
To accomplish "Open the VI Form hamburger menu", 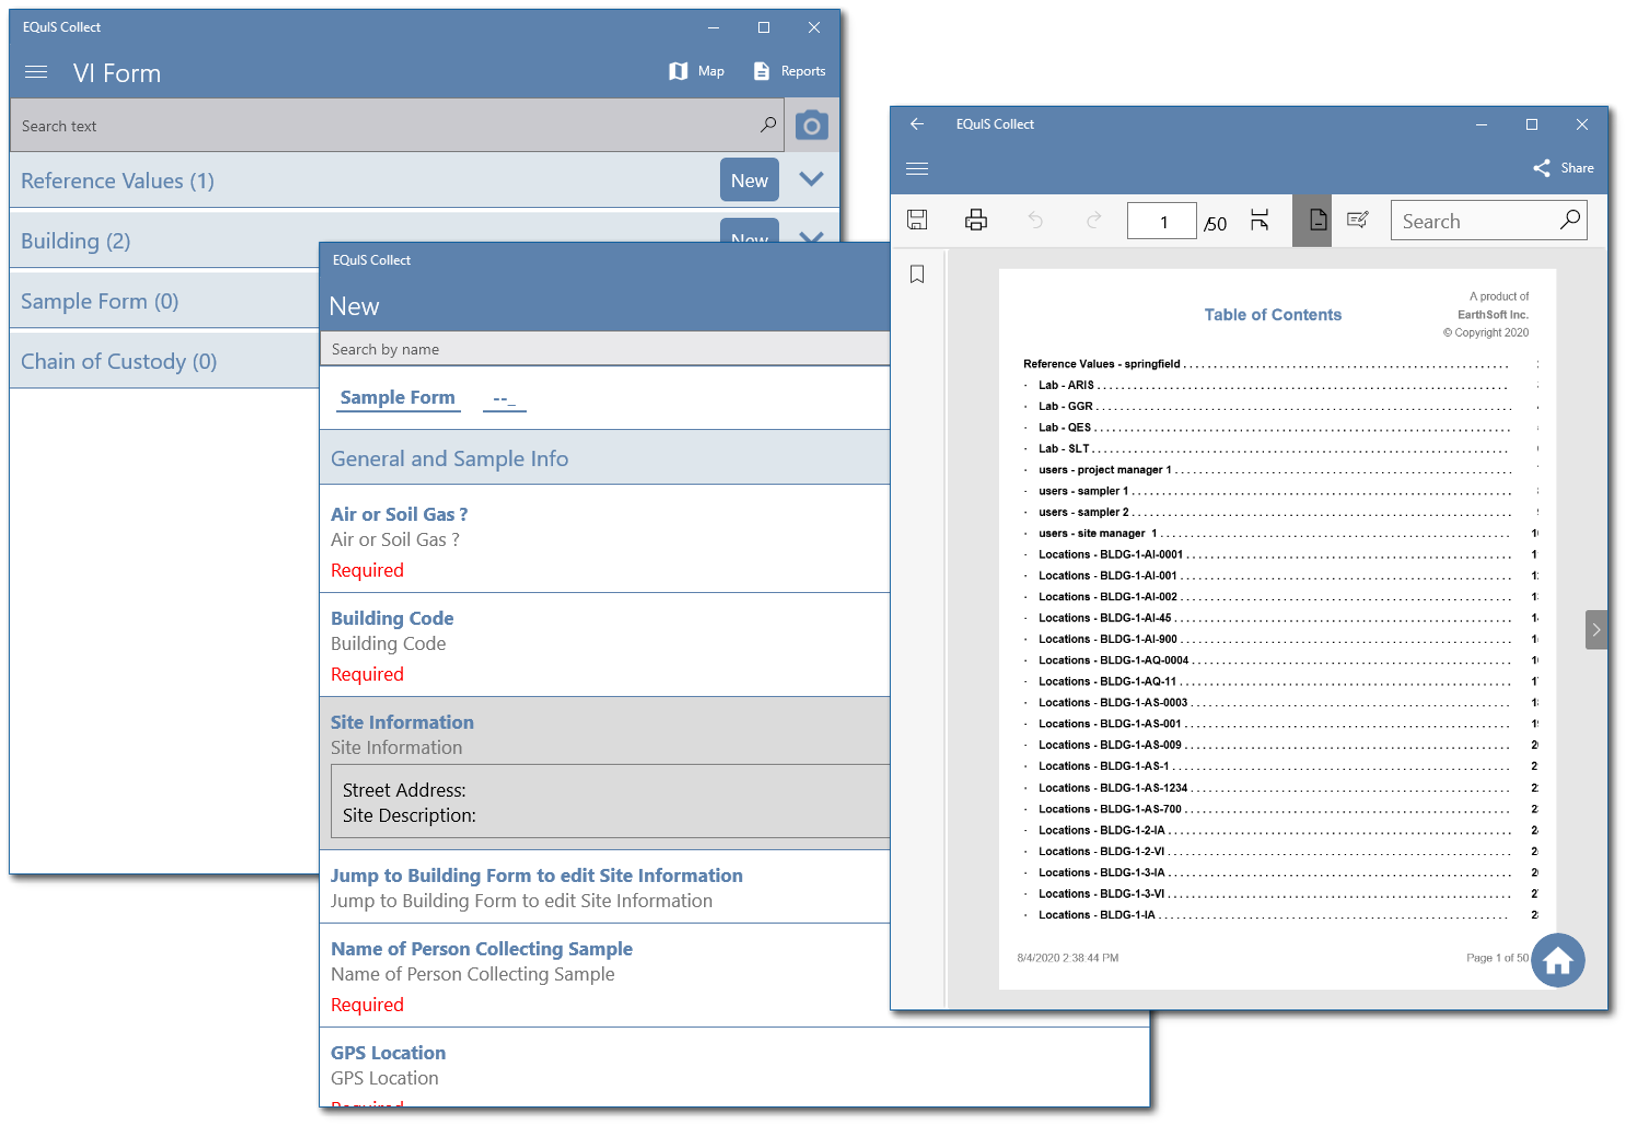I will [36, 72].
